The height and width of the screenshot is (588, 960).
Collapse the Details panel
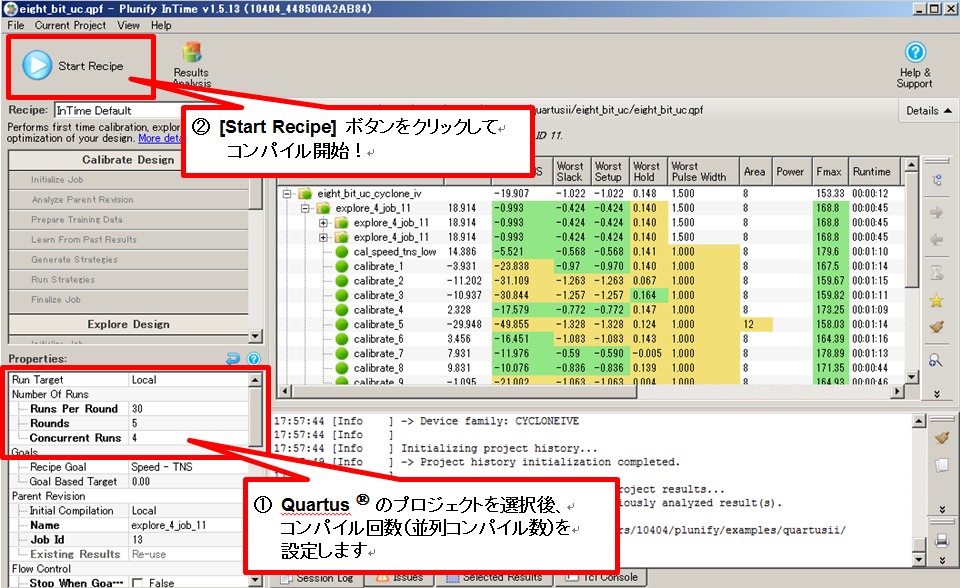point(928,111)
